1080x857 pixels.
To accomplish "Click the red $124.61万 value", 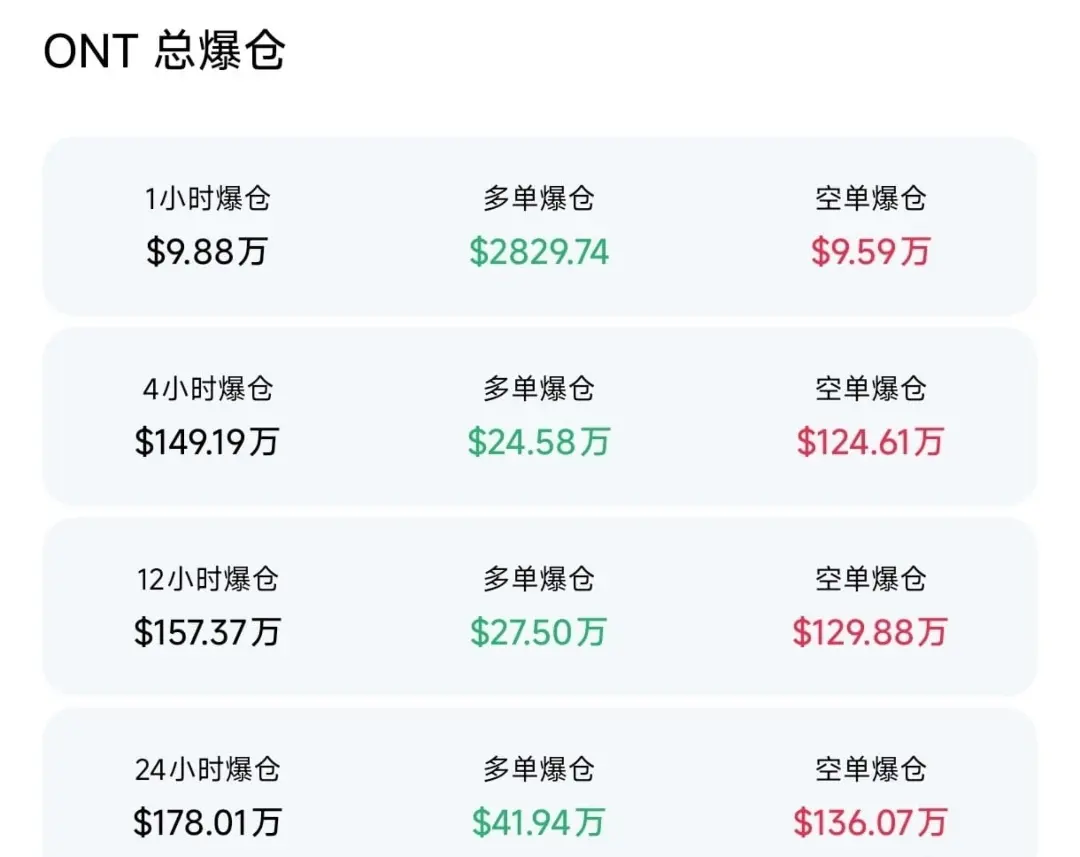I will coord(870,441).
